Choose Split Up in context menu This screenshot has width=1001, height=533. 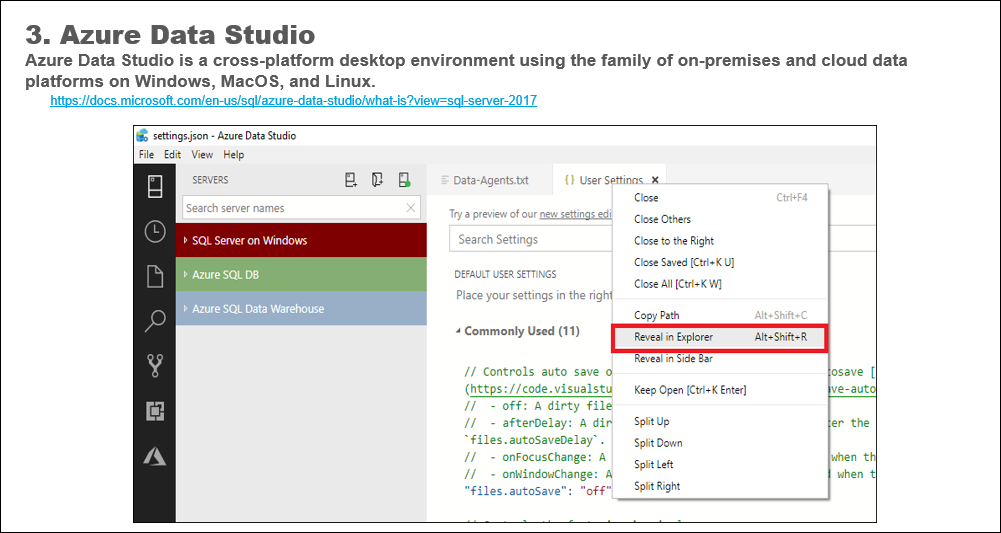pos(720,421)
